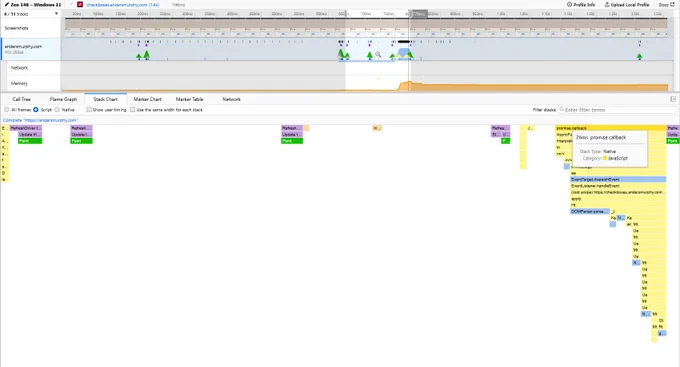Select the Stack Chart tab
The height and width of the screenshot is (367, 680).
click(105, 99)
